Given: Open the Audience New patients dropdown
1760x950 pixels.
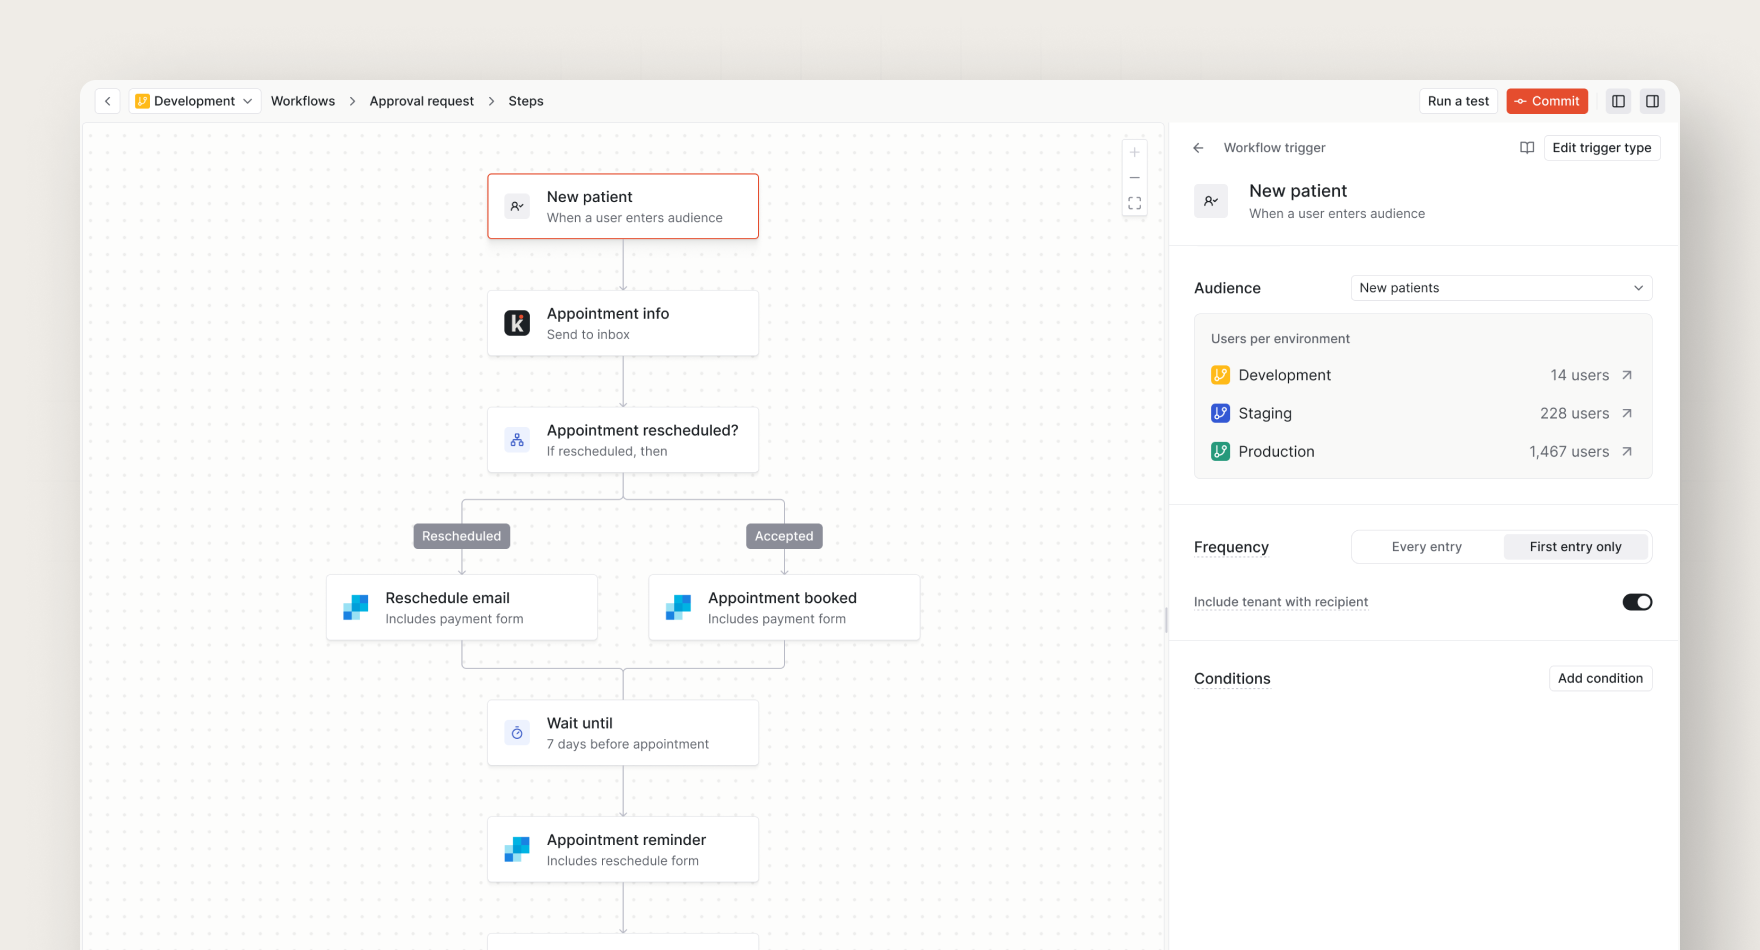Looking at the screenshot, I should coord(1500,288).
